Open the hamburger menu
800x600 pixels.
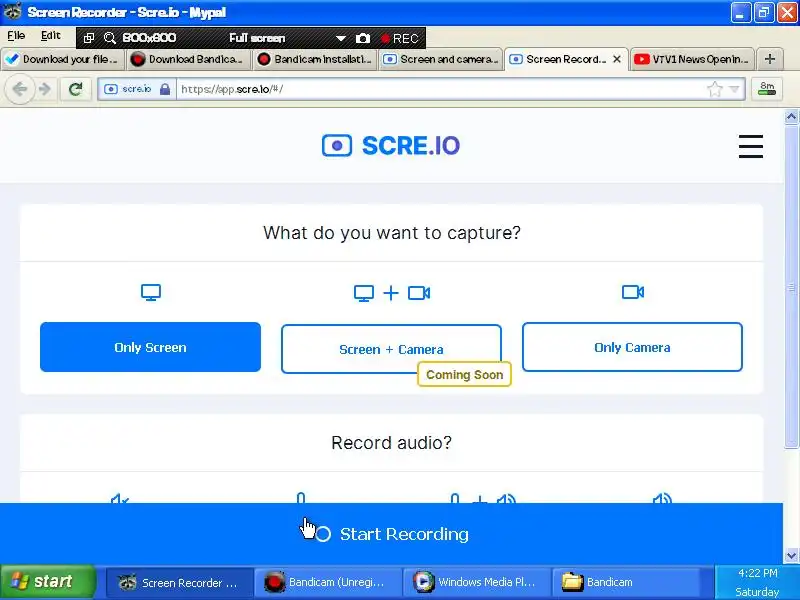click(751, 146)
